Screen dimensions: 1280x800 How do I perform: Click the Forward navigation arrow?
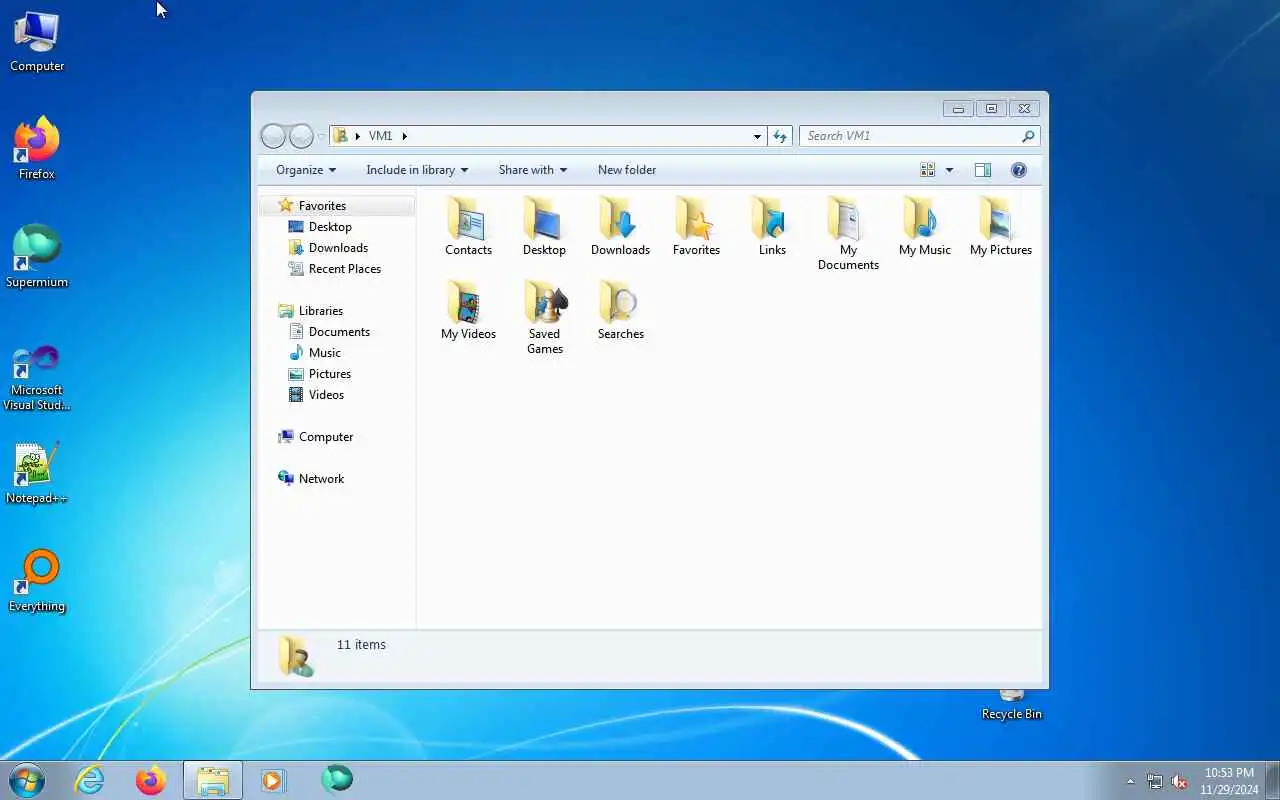coord(301,136)
